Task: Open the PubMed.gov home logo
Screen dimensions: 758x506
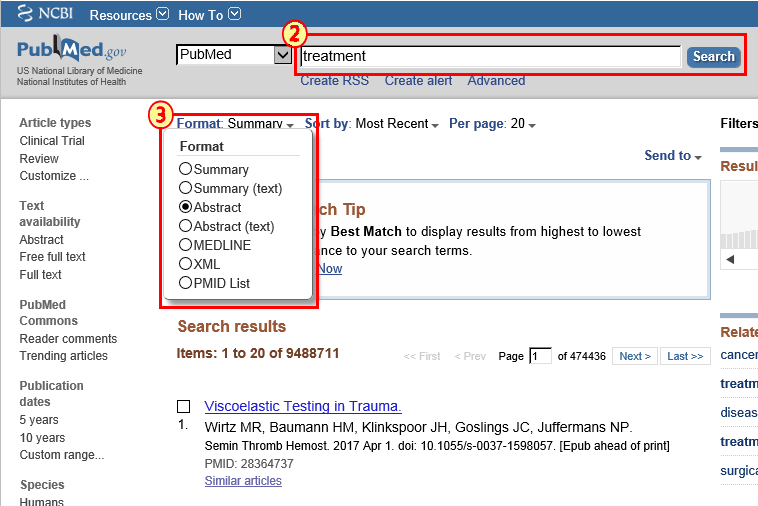Action: tap(72, 48)
